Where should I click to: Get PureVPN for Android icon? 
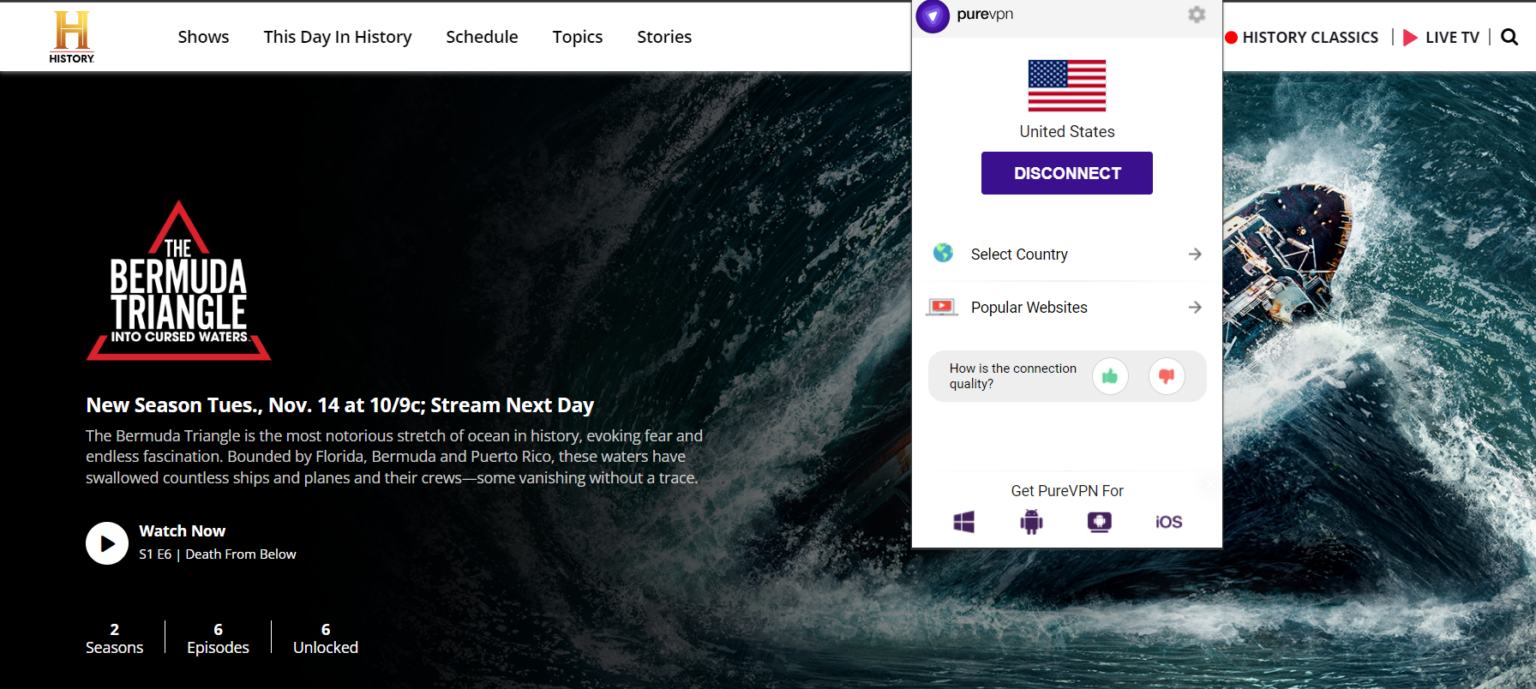tap(1031, 522)
